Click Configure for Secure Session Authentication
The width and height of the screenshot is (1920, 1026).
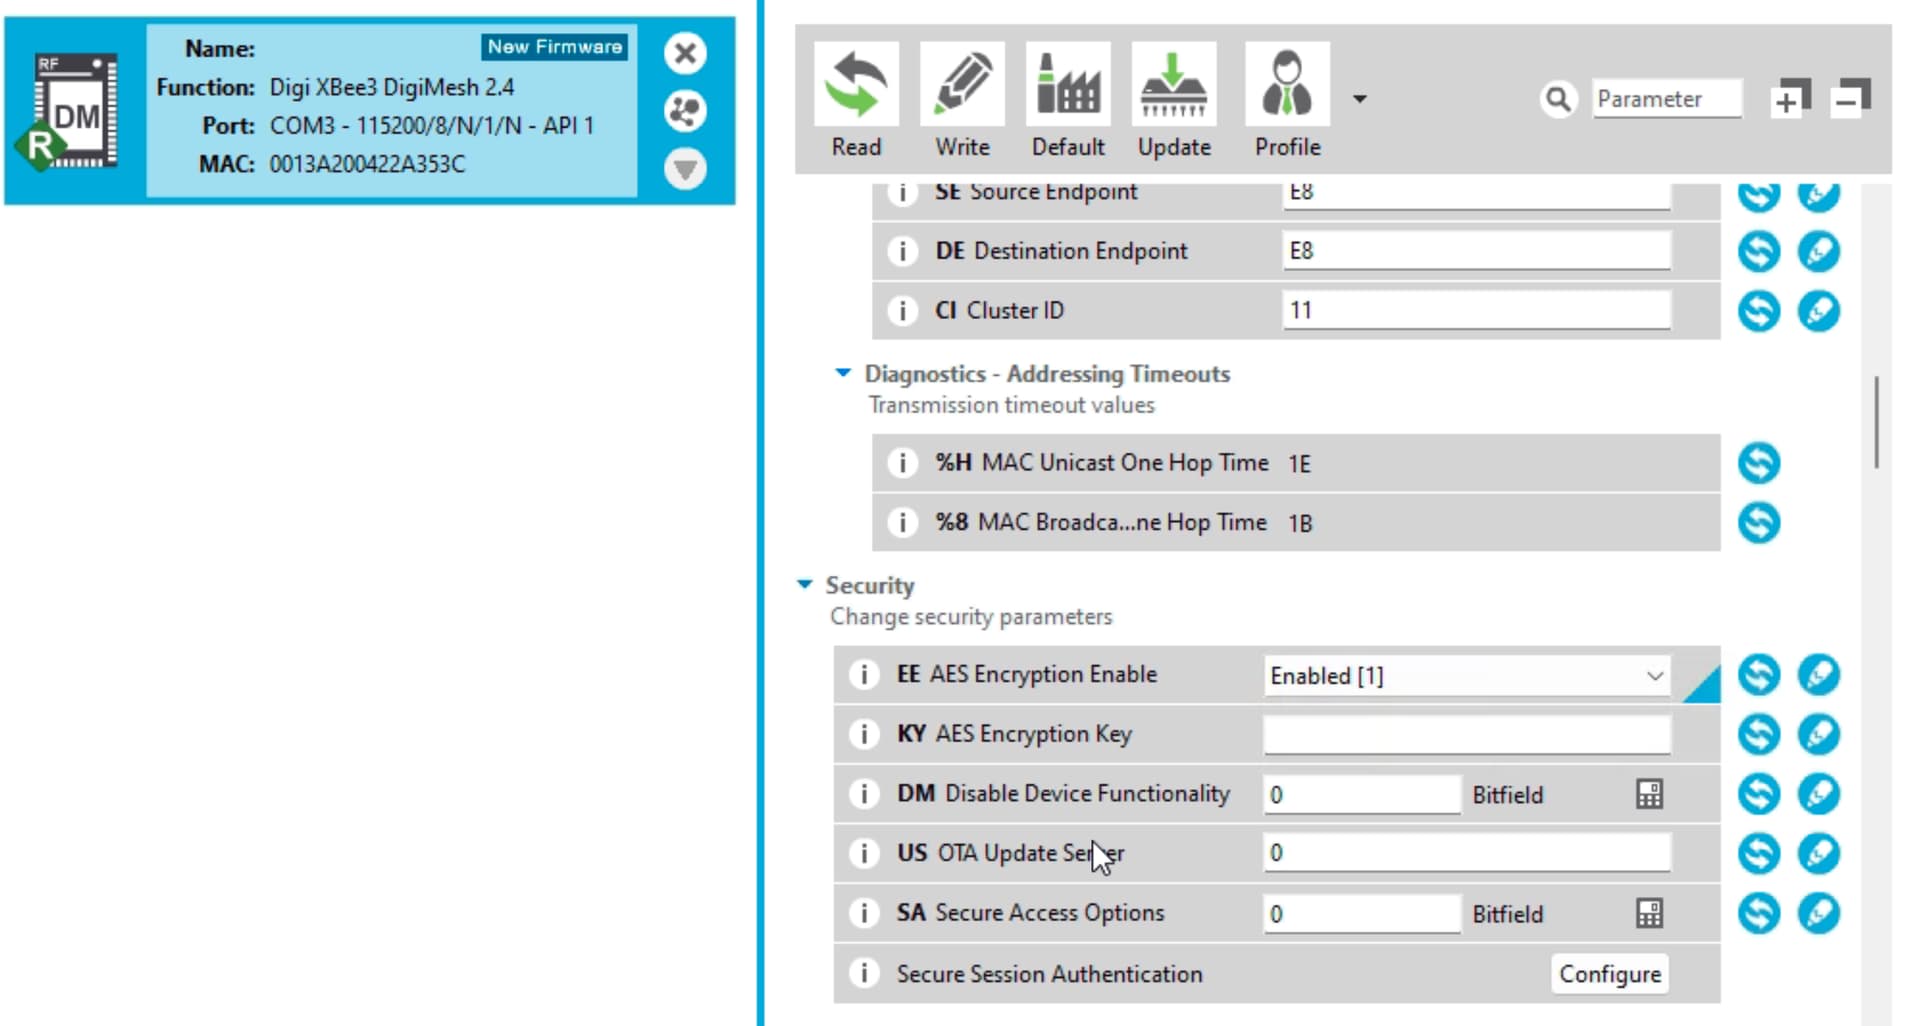(1609, 974)
